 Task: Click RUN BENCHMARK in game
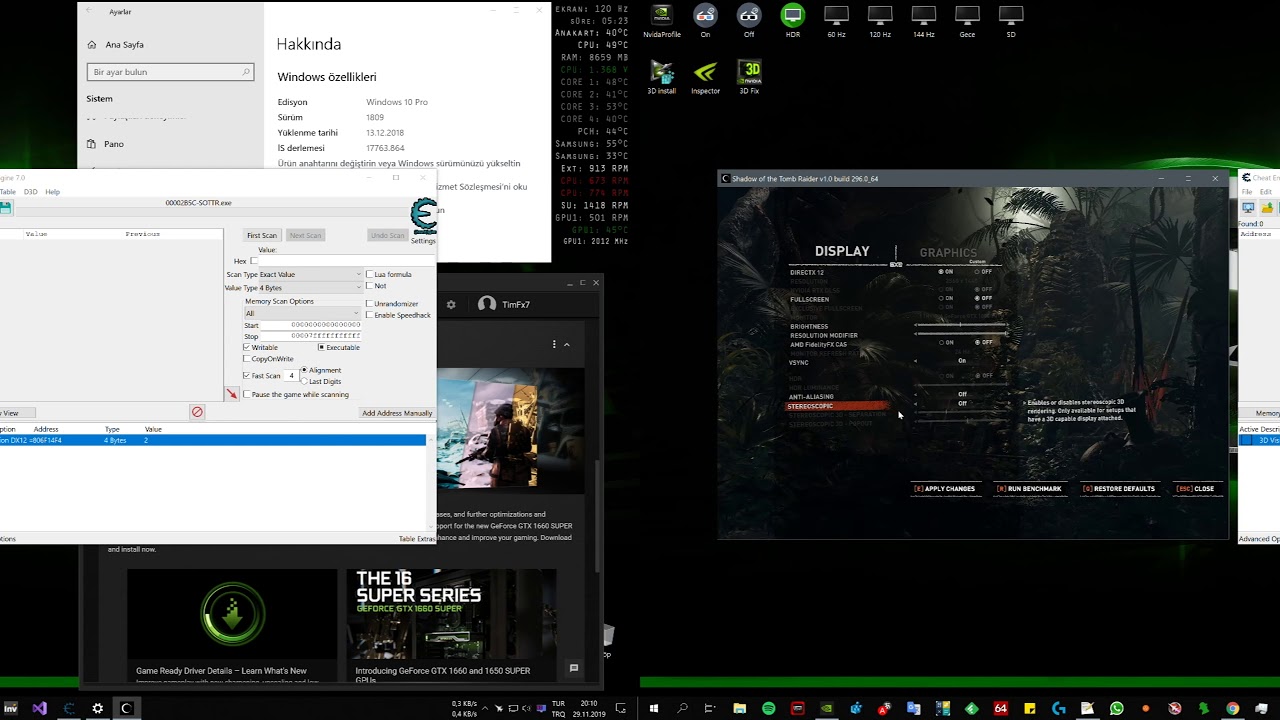click(x=1029, y=489)
